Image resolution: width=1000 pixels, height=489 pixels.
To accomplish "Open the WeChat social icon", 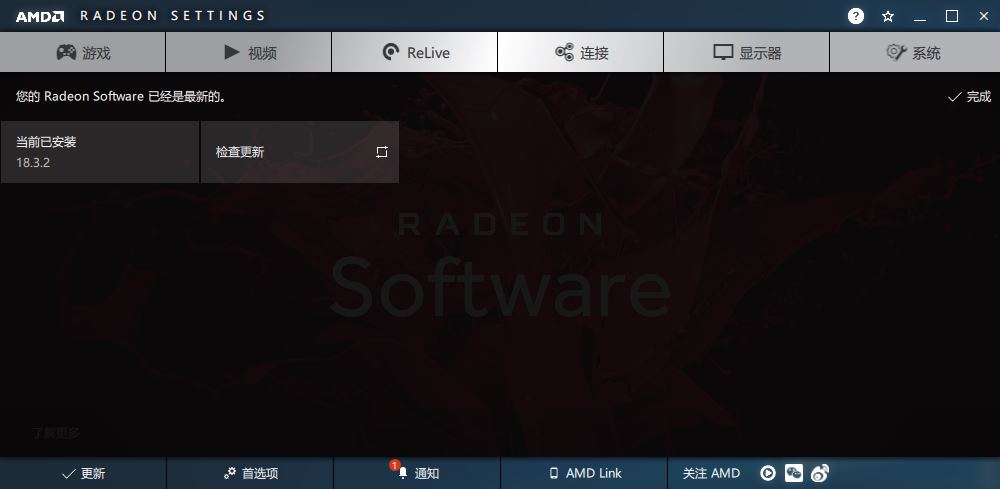I will [793, 472].
